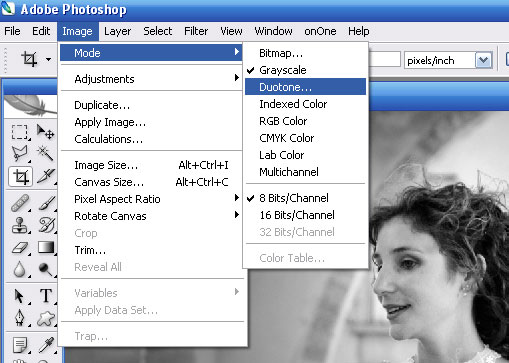The height and width of the screenshot is (363, 509).
Task: Select the Clone Stamp tool
Action: [x=20, y=225]
